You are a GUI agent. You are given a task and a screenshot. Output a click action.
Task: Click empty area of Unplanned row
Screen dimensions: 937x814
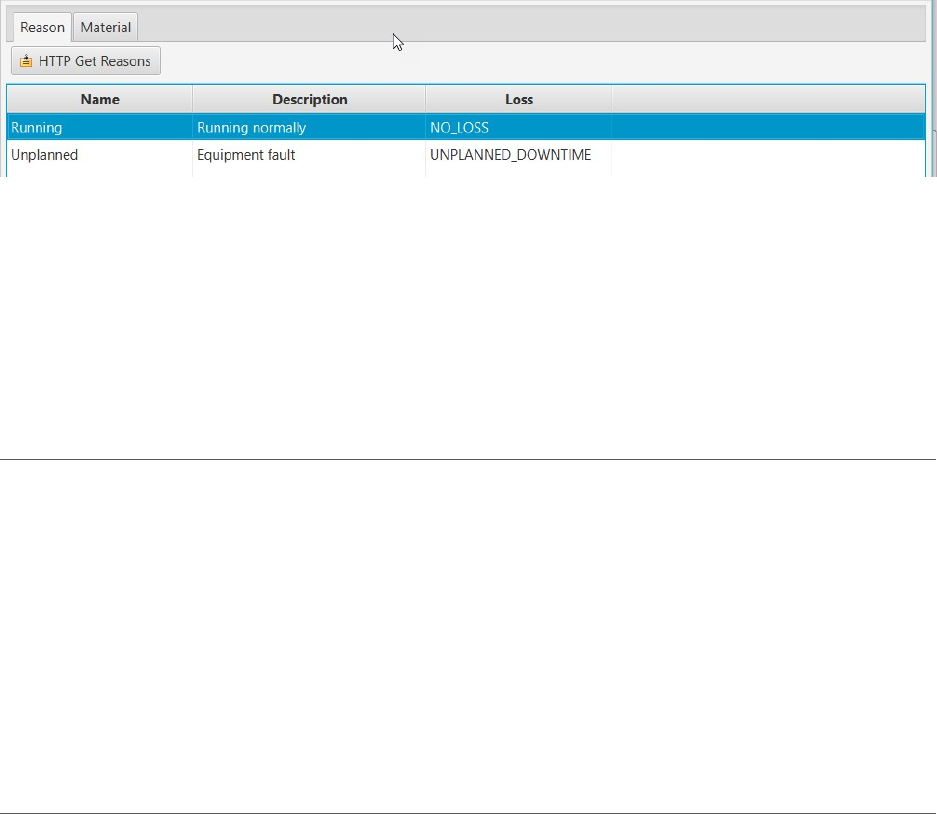[x=768, y=155]
